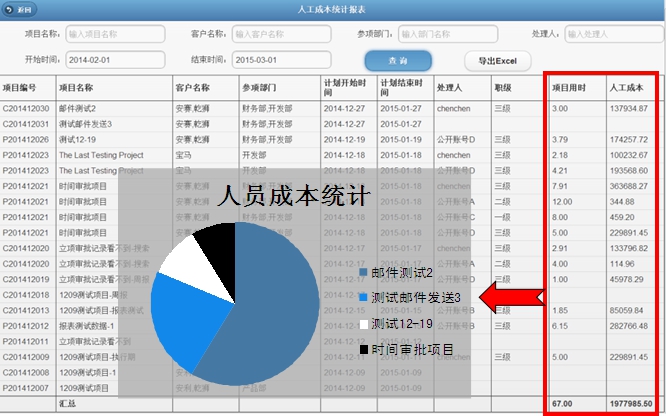Screen dimensions: 666x416
Task: Click the black 时间审批项目 legend swatch
Action: click(x=364, y=350)
